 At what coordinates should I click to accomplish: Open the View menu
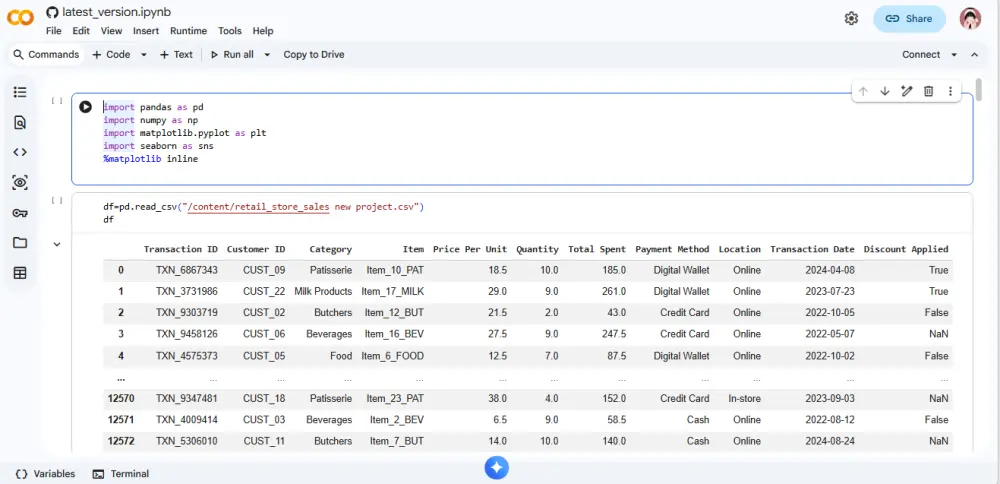pyautogui.click(x=111, y=31)
